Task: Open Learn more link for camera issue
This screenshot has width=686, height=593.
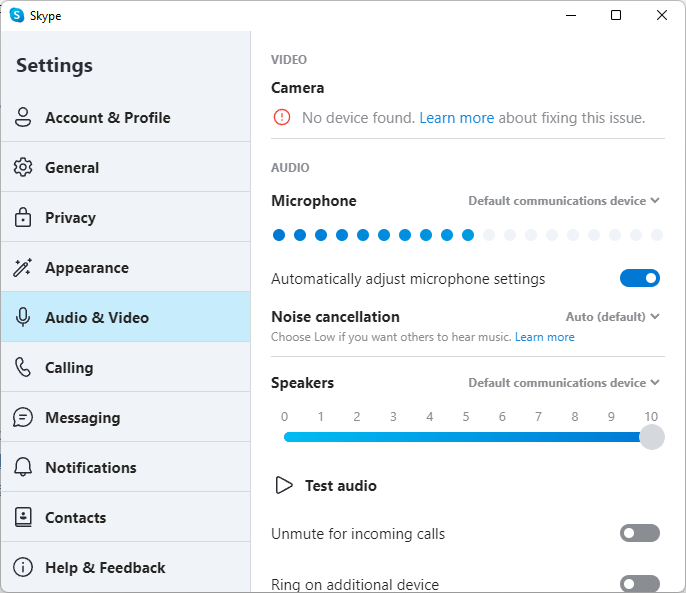Action: tap(456, 118)
